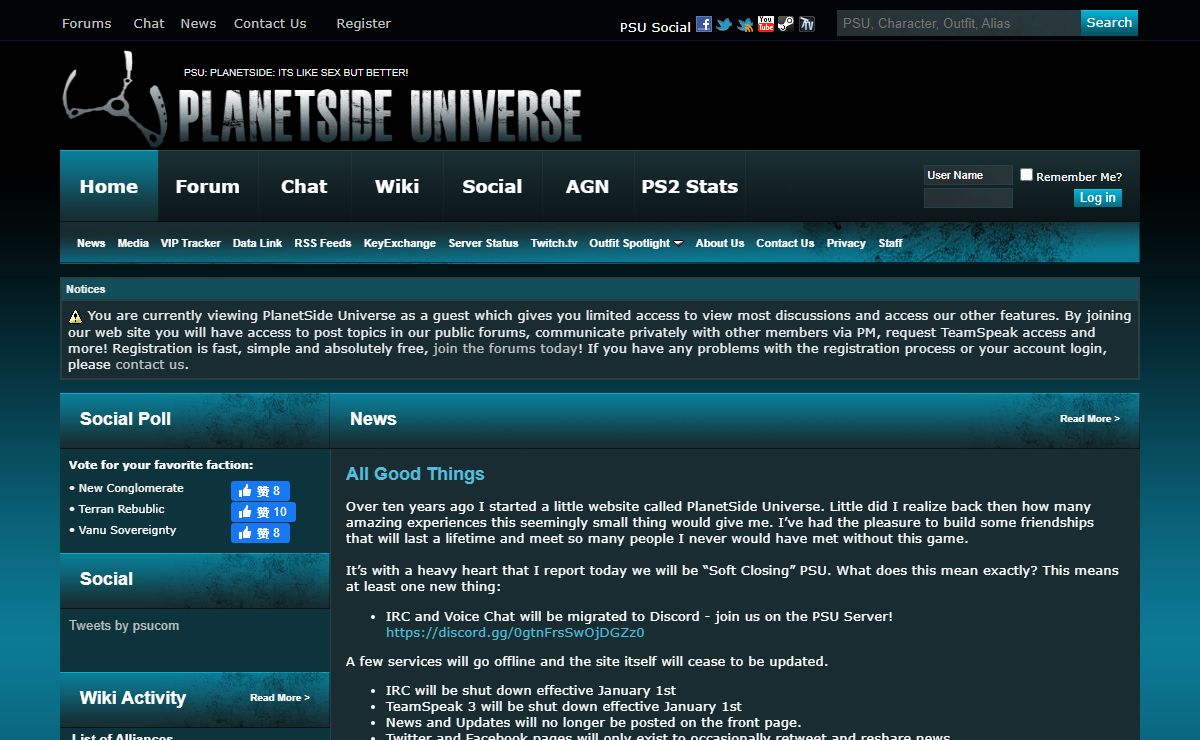1200x740 pixels.
Task: Click the 'join the forums today' link
Action: pos(506,349)
